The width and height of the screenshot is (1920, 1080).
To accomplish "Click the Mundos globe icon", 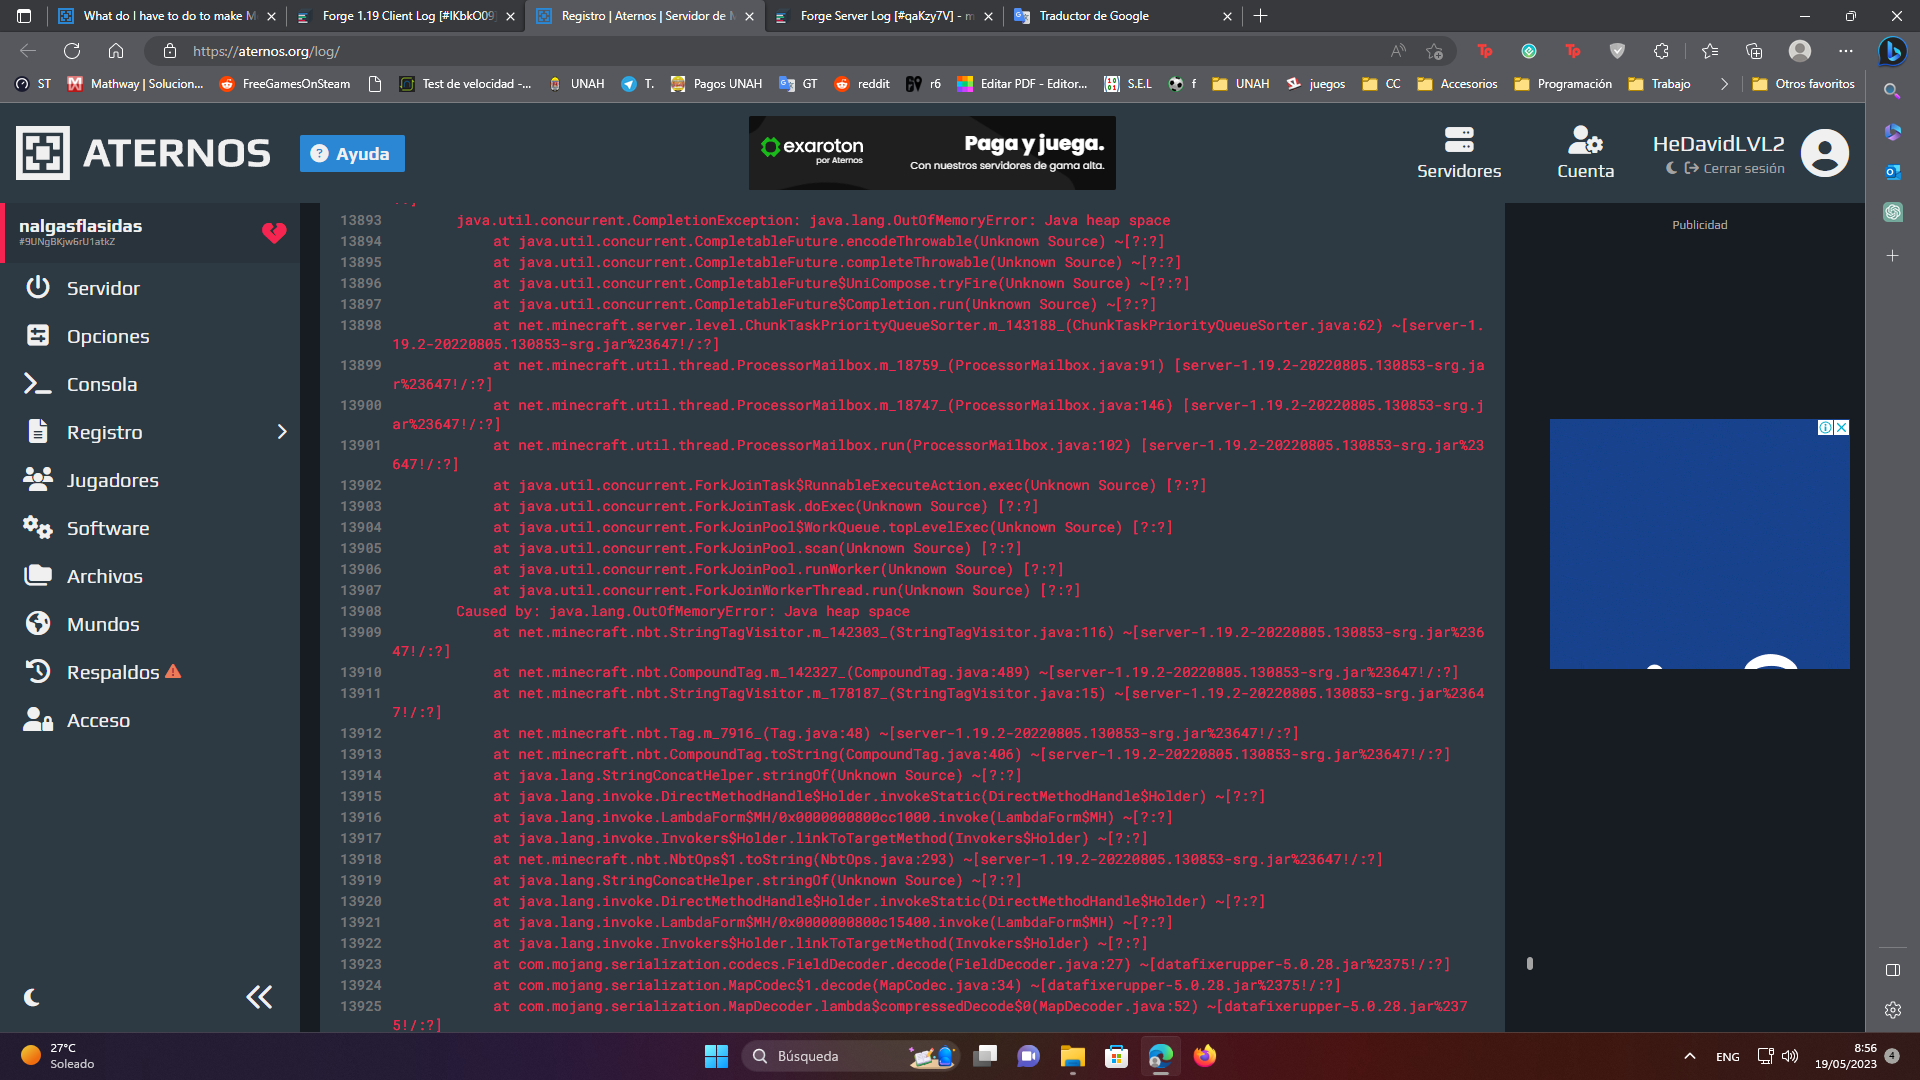I will 38,624.
